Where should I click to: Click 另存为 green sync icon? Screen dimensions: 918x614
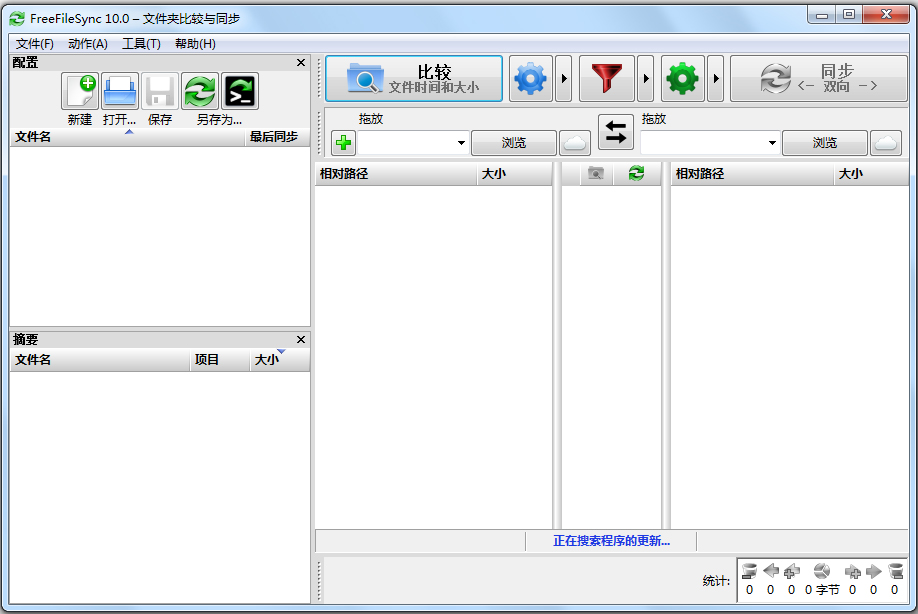click(200, 91)
